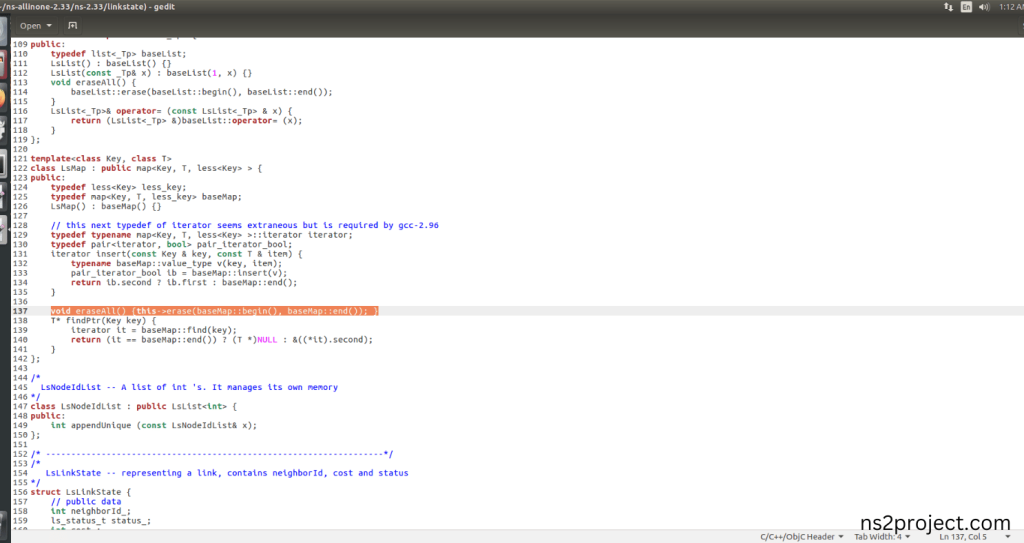Click line 'class LsNodeIdList : public LsList<int> {'
Viewport: 1024px width, 543px height.
(x=133, y=406)
